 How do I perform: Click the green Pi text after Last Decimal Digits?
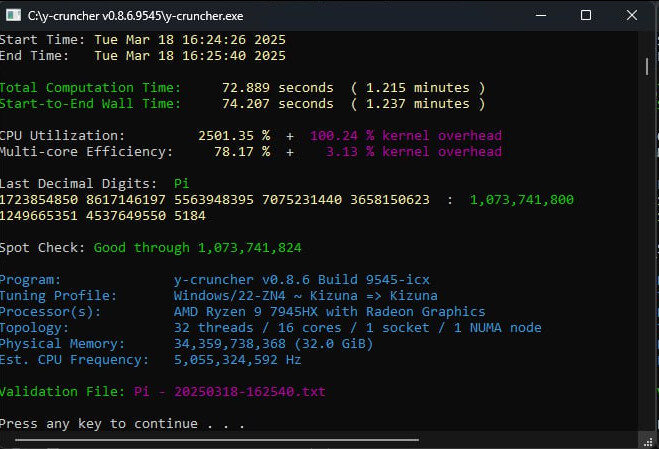click(x=181, y=183)
